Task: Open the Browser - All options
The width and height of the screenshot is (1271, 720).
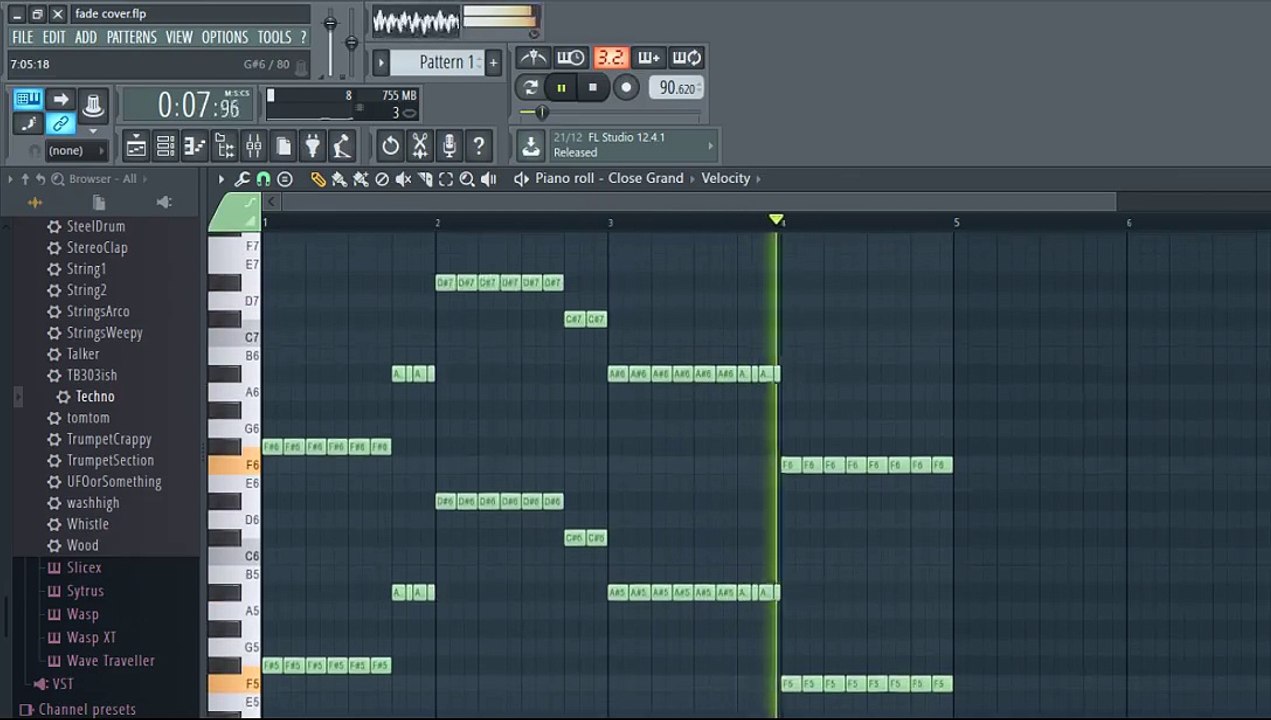Action: tap(103, 179)
